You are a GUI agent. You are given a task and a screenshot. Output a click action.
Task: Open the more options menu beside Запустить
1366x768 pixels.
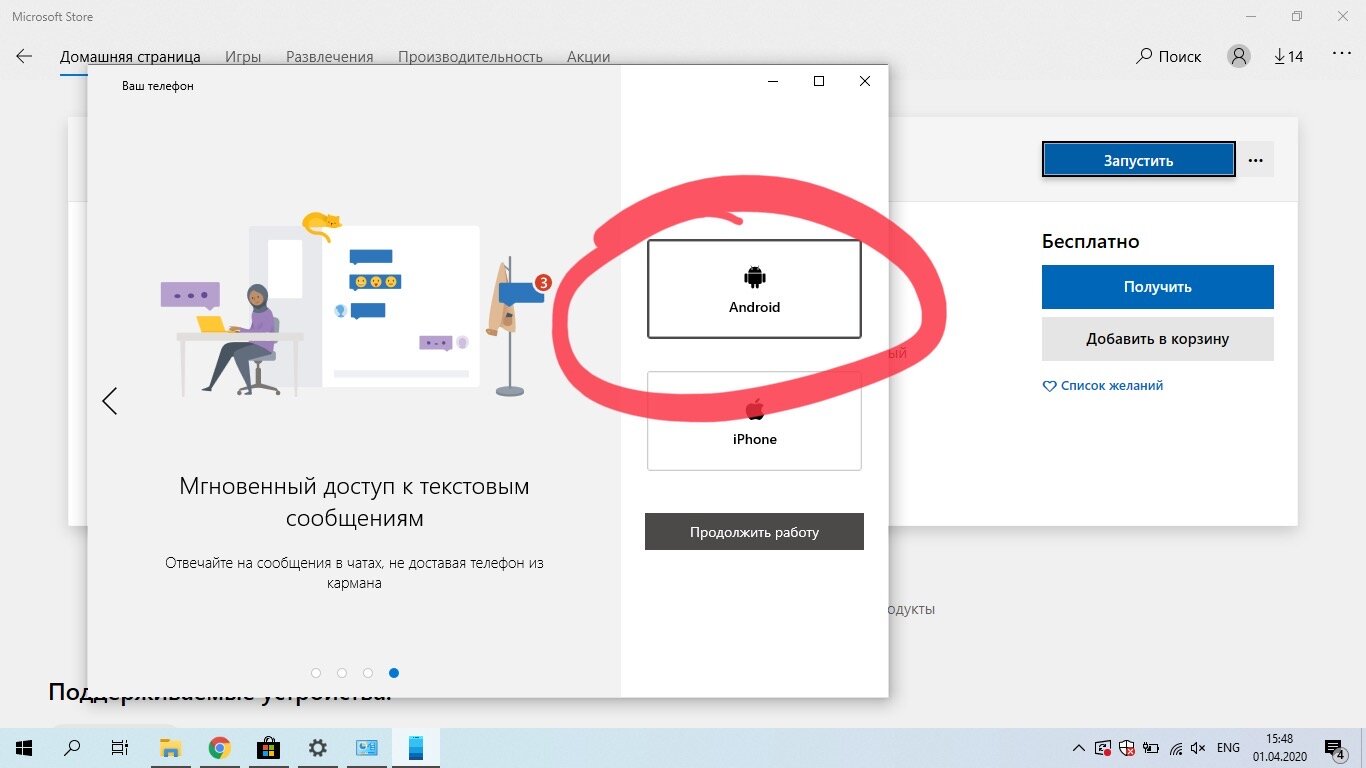coord(1256,160)
